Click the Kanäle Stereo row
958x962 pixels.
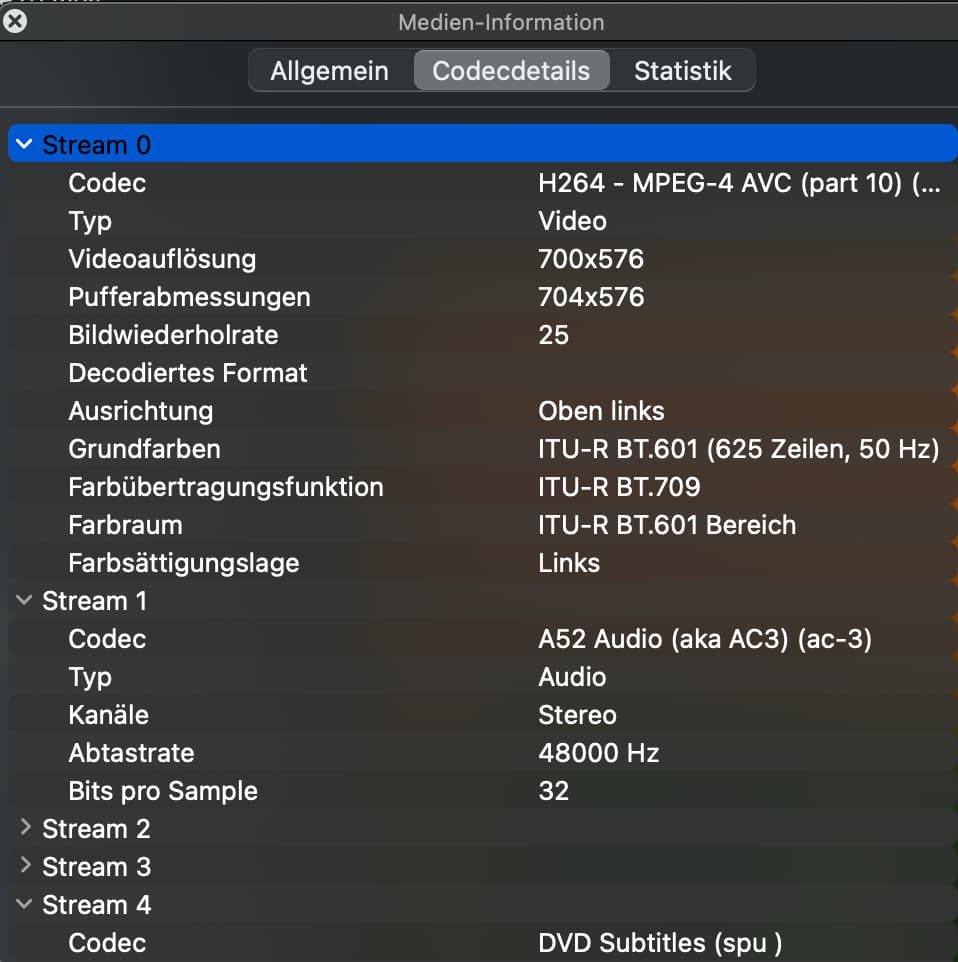pos(577,715)
